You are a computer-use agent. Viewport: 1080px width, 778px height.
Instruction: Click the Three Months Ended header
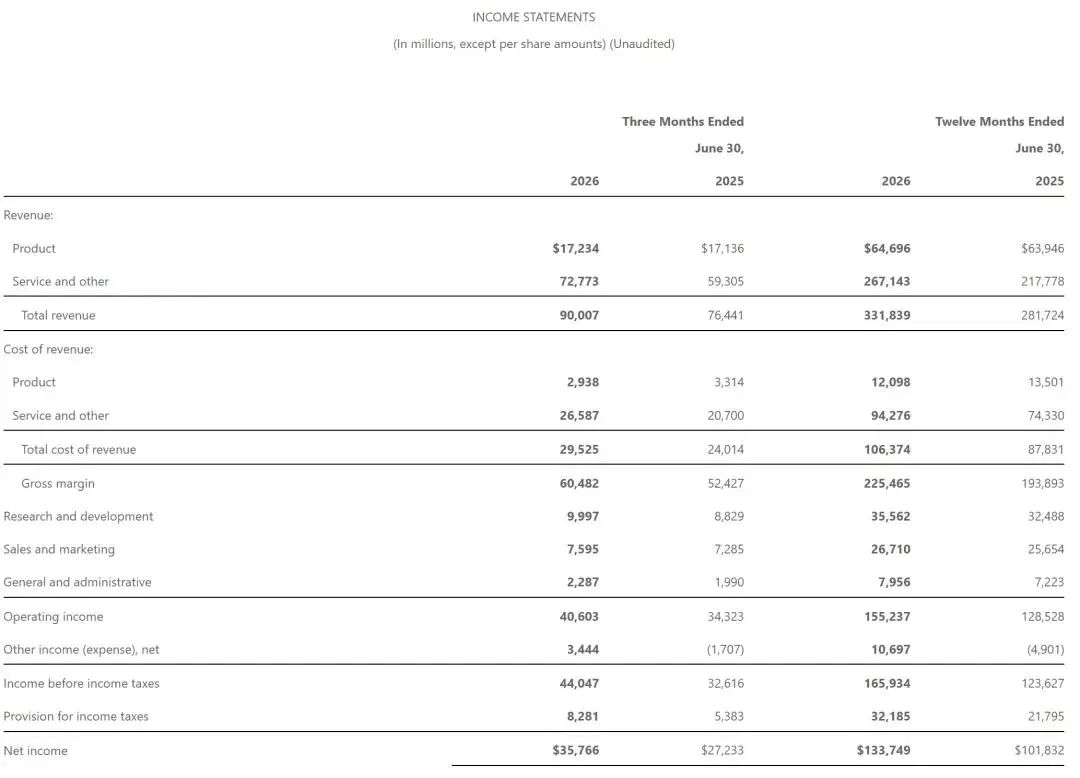coord(683,121)
